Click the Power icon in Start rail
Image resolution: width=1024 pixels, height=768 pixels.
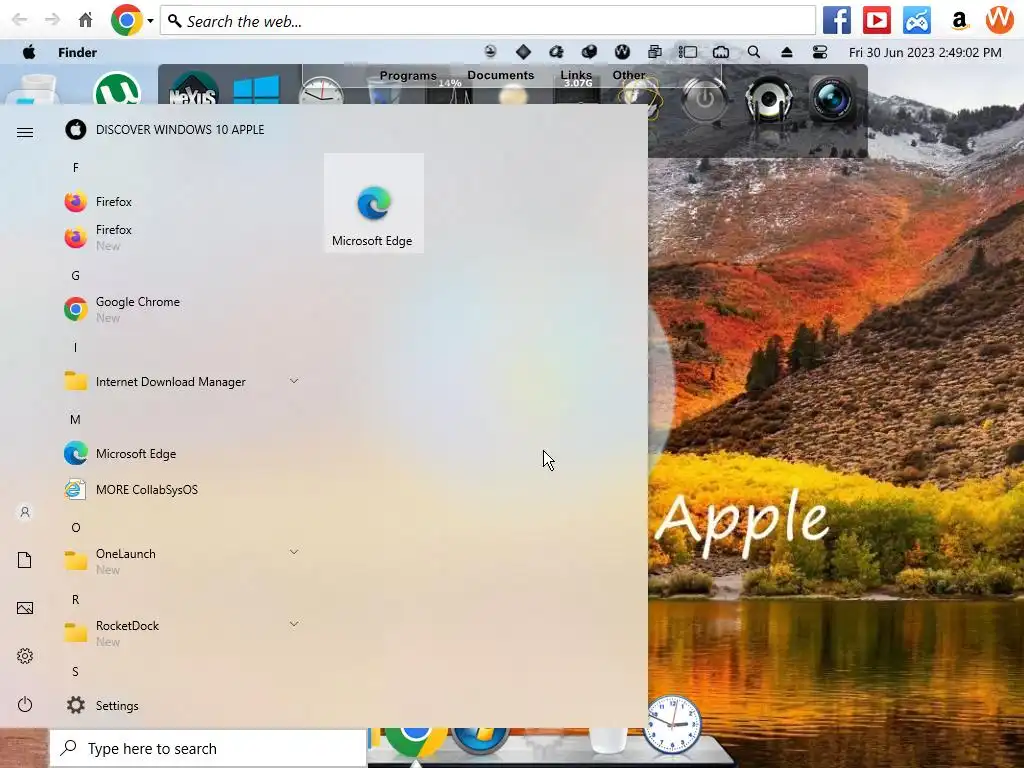25,704
